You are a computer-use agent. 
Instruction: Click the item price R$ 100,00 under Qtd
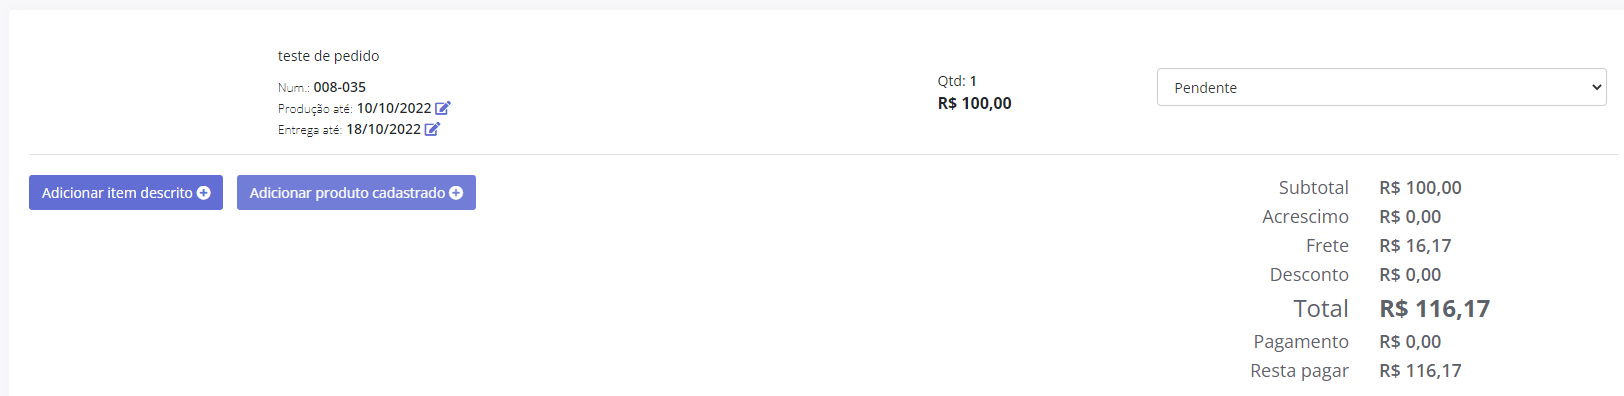975,103
